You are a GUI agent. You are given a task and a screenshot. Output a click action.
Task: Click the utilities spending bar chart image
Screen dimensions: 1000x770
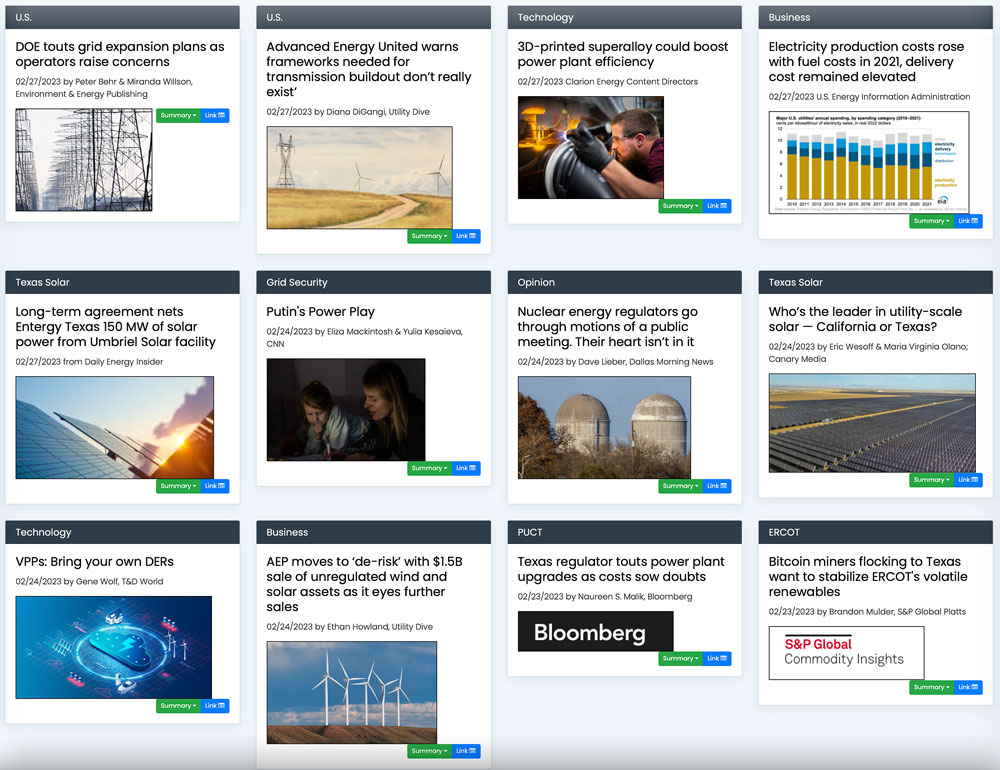click(869, 163)
